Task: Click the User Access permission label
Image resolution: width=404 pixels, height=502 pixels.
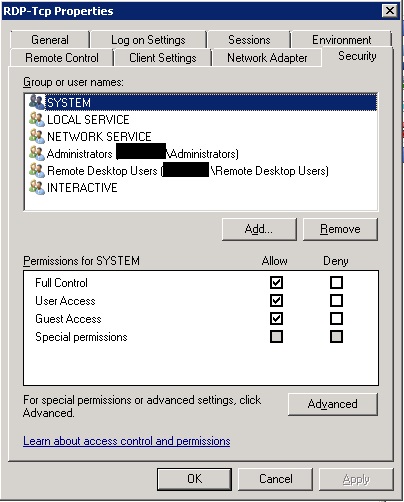Action: 65,301
